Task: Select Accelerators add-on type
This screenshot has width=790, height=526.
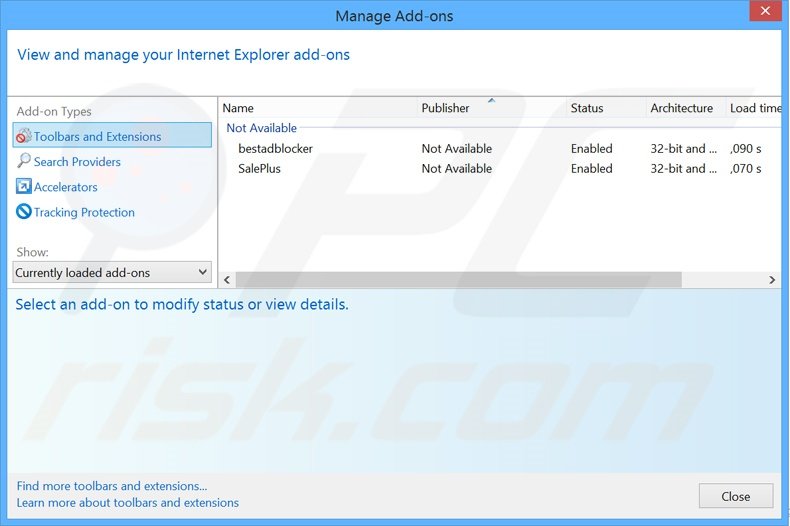Action: point(65,187)
